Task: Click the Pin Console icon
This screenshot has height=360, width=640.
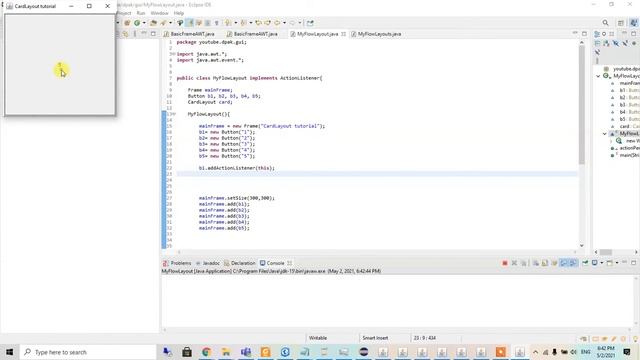Action: pos(585,263)
